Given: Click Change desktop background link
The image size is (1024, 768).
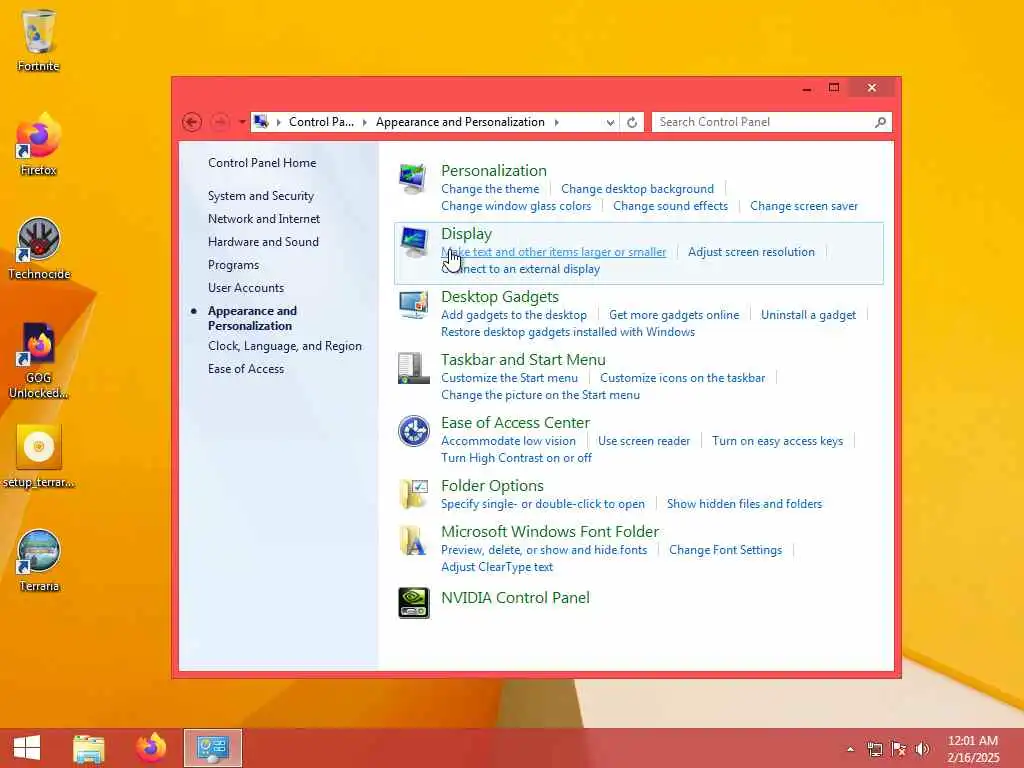Looking at the screenshot, I should tap(637, 189).
